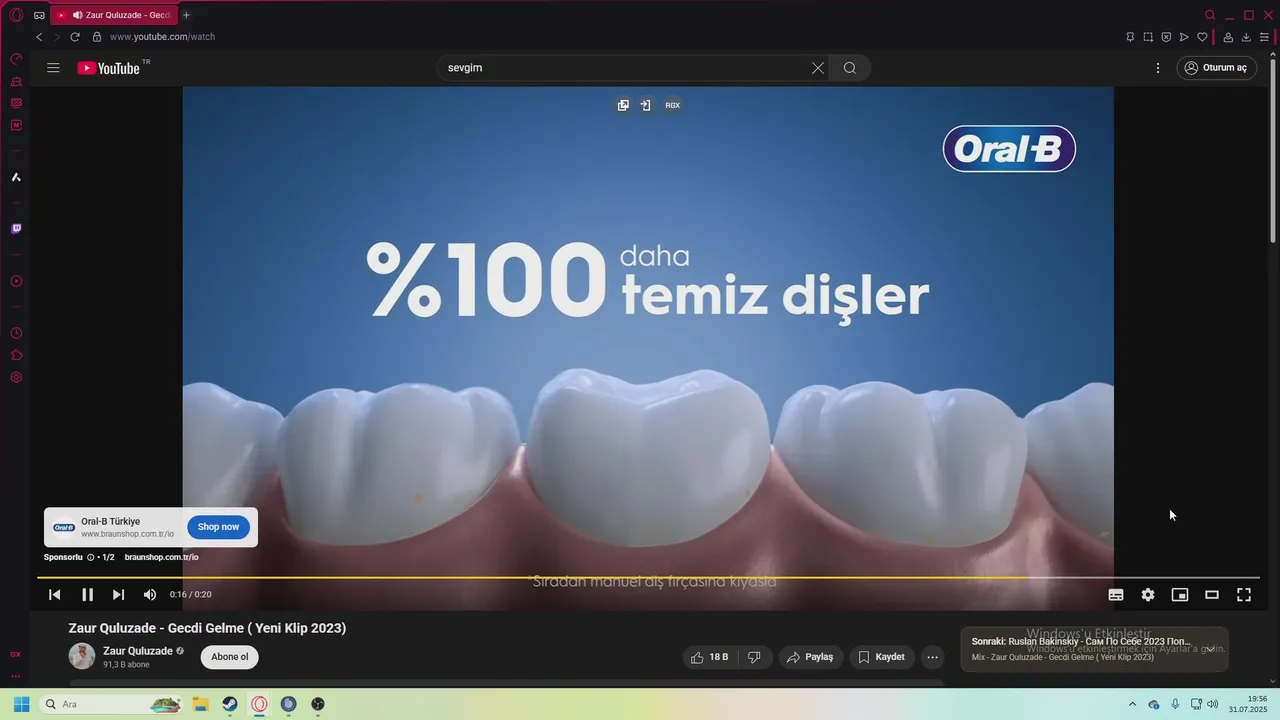Open sidebar Aria AI icon

pos(16,177)
